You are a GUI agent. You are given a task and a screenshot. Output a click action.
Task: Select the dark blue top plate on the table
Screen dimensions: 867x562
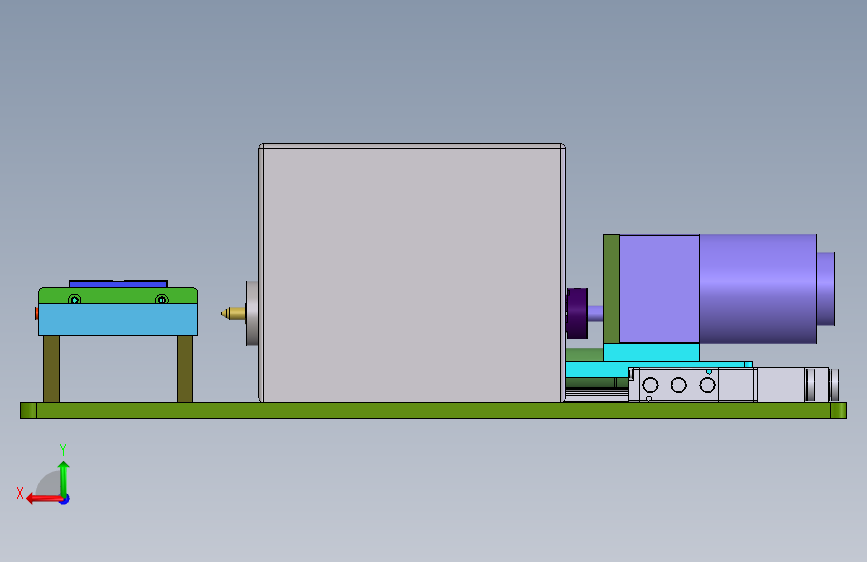[118, 284]
